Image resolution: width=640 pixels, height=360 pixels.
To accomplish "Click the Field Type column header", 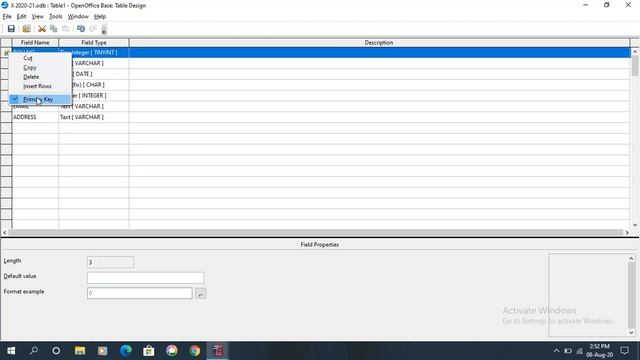I will (x=94, y=42).
